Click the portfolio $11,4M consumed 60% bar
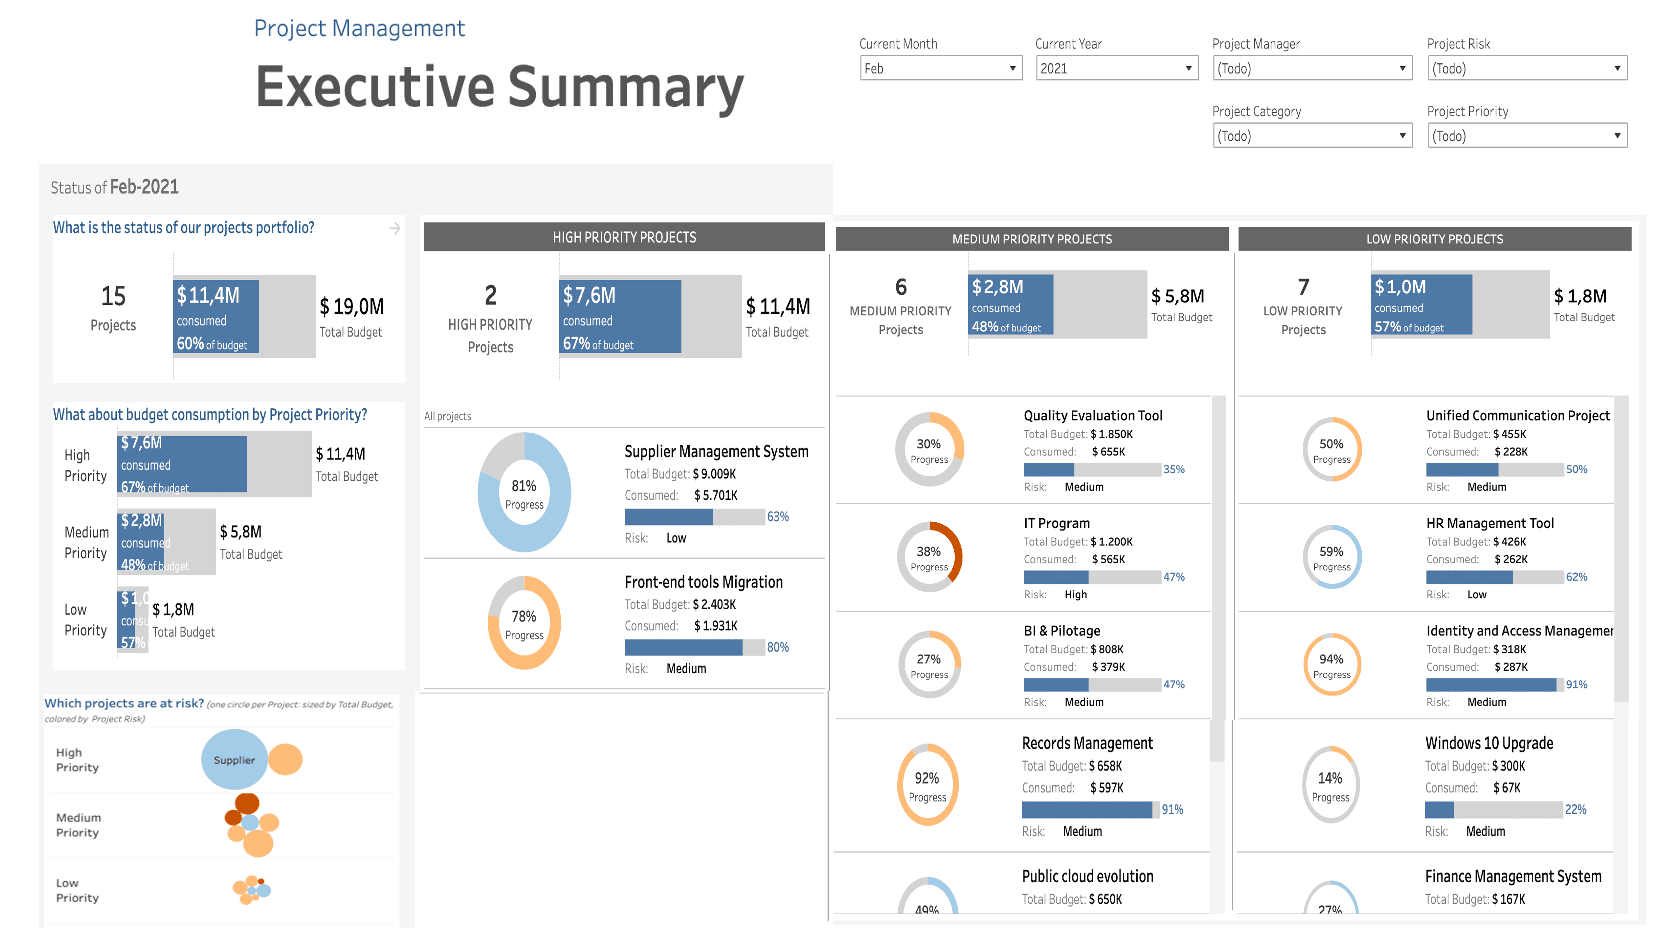Image resolution: width=1668 pixels, height=942 pixels. (216, 316)
